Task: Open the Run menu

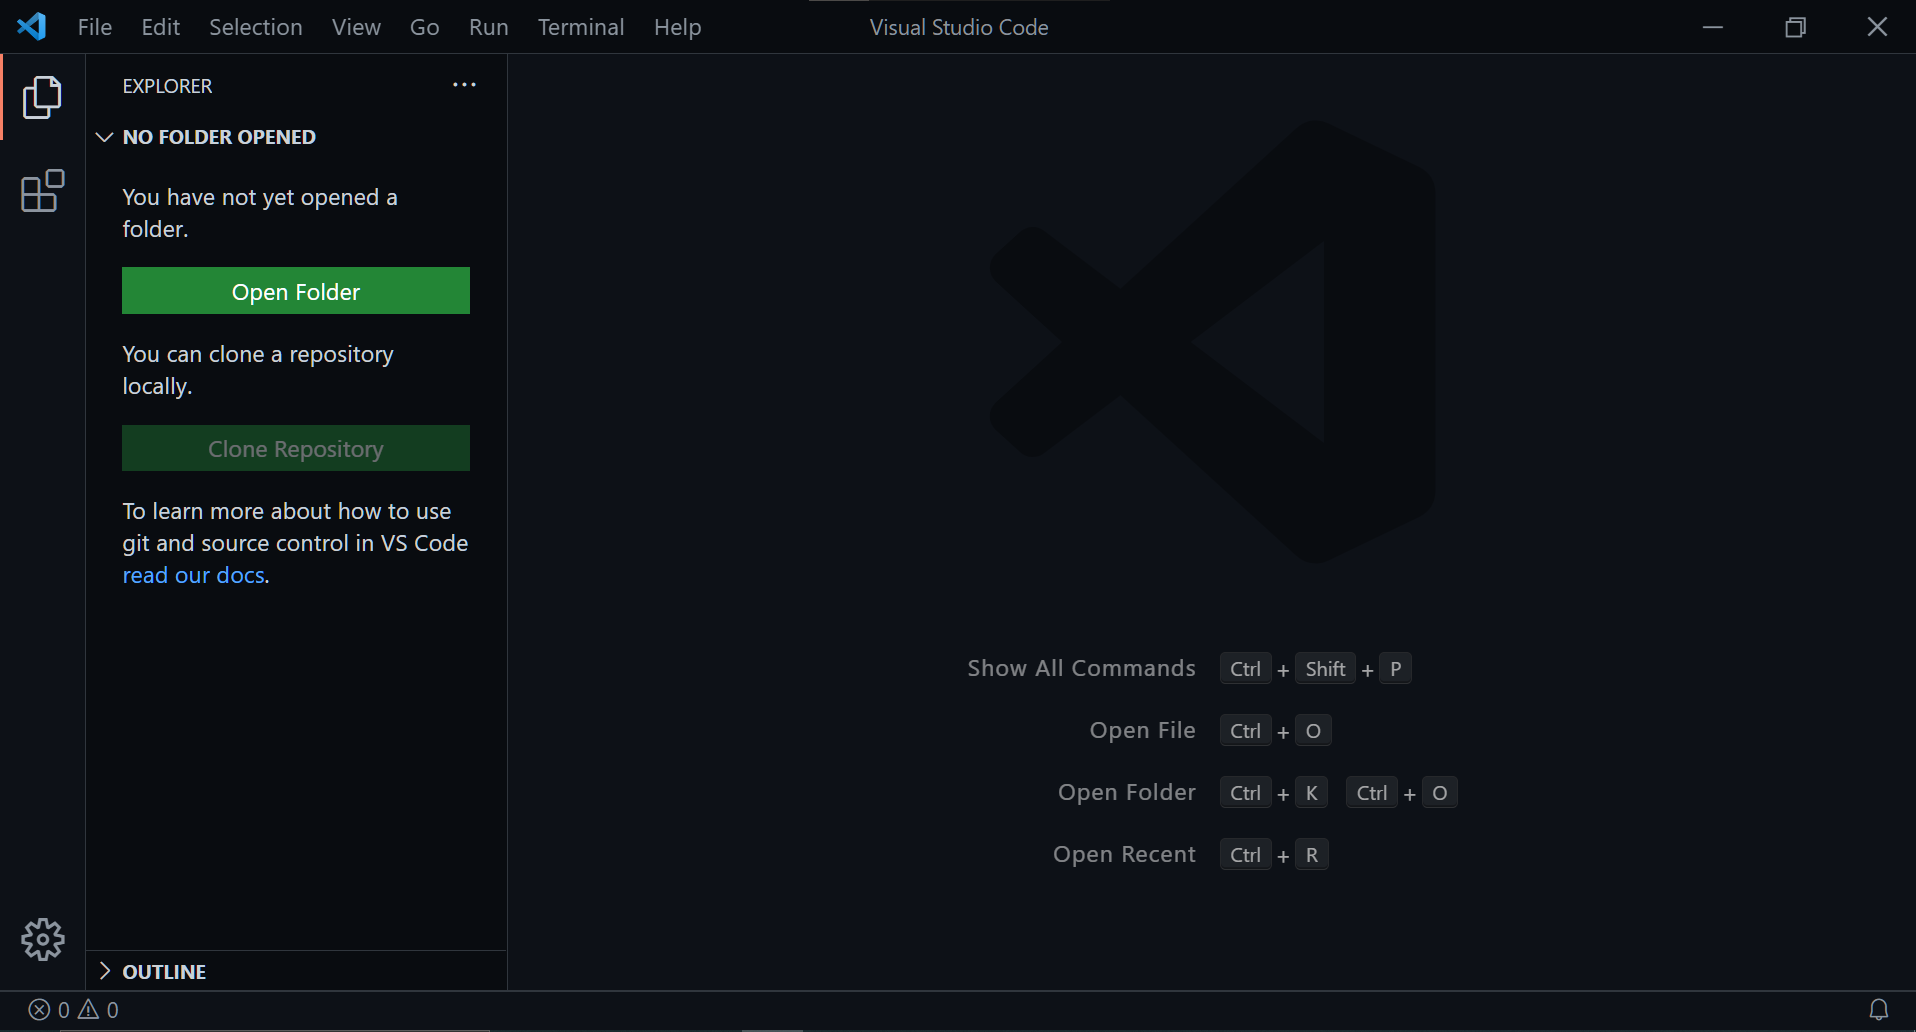Action: coord(488,27)
